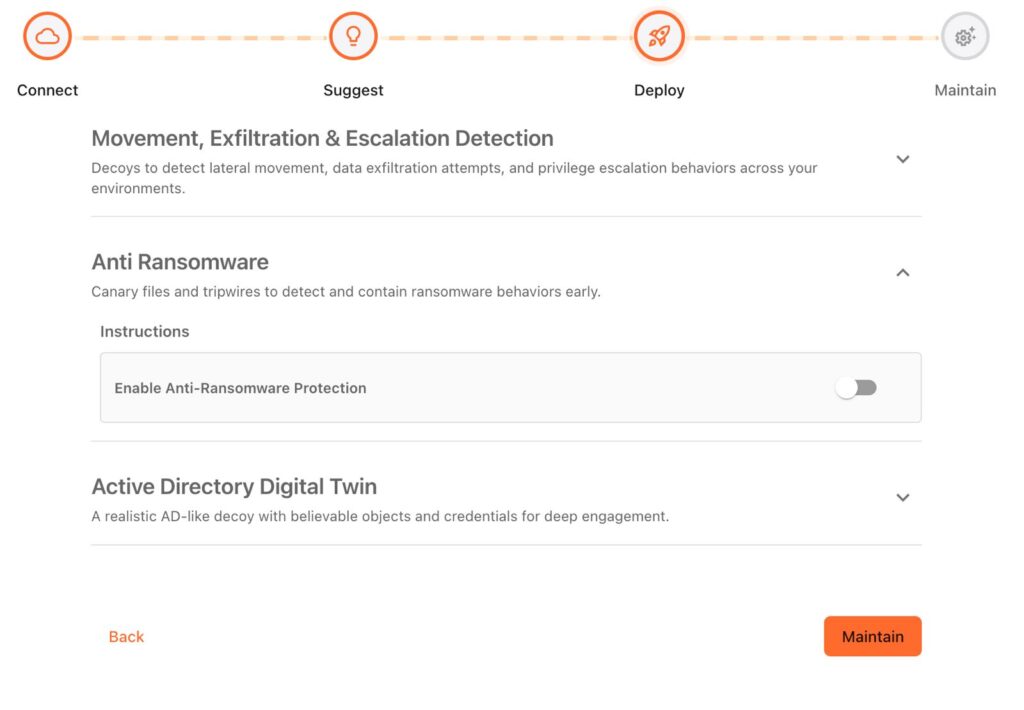The image size is (1024, 710).
Task: Expand Movement, Exfiltration & Escalation Detection chevron
Action: pos(902,159)
